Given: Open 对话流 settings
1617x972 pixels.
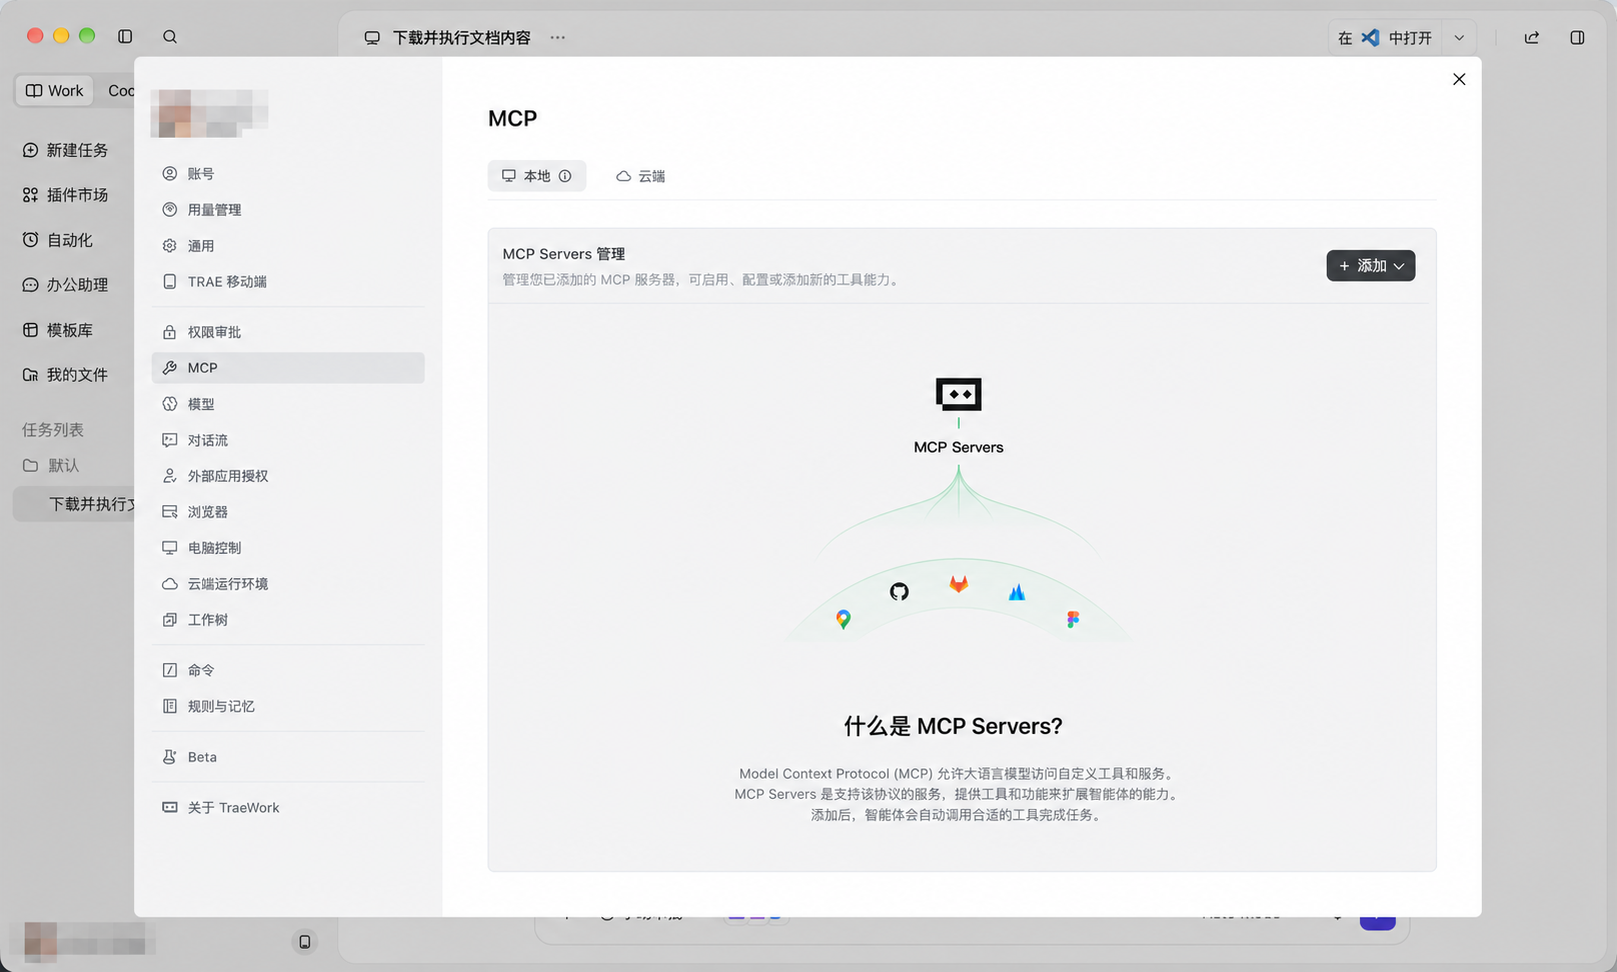Looking at the screenshot, I should click(288, 440).
